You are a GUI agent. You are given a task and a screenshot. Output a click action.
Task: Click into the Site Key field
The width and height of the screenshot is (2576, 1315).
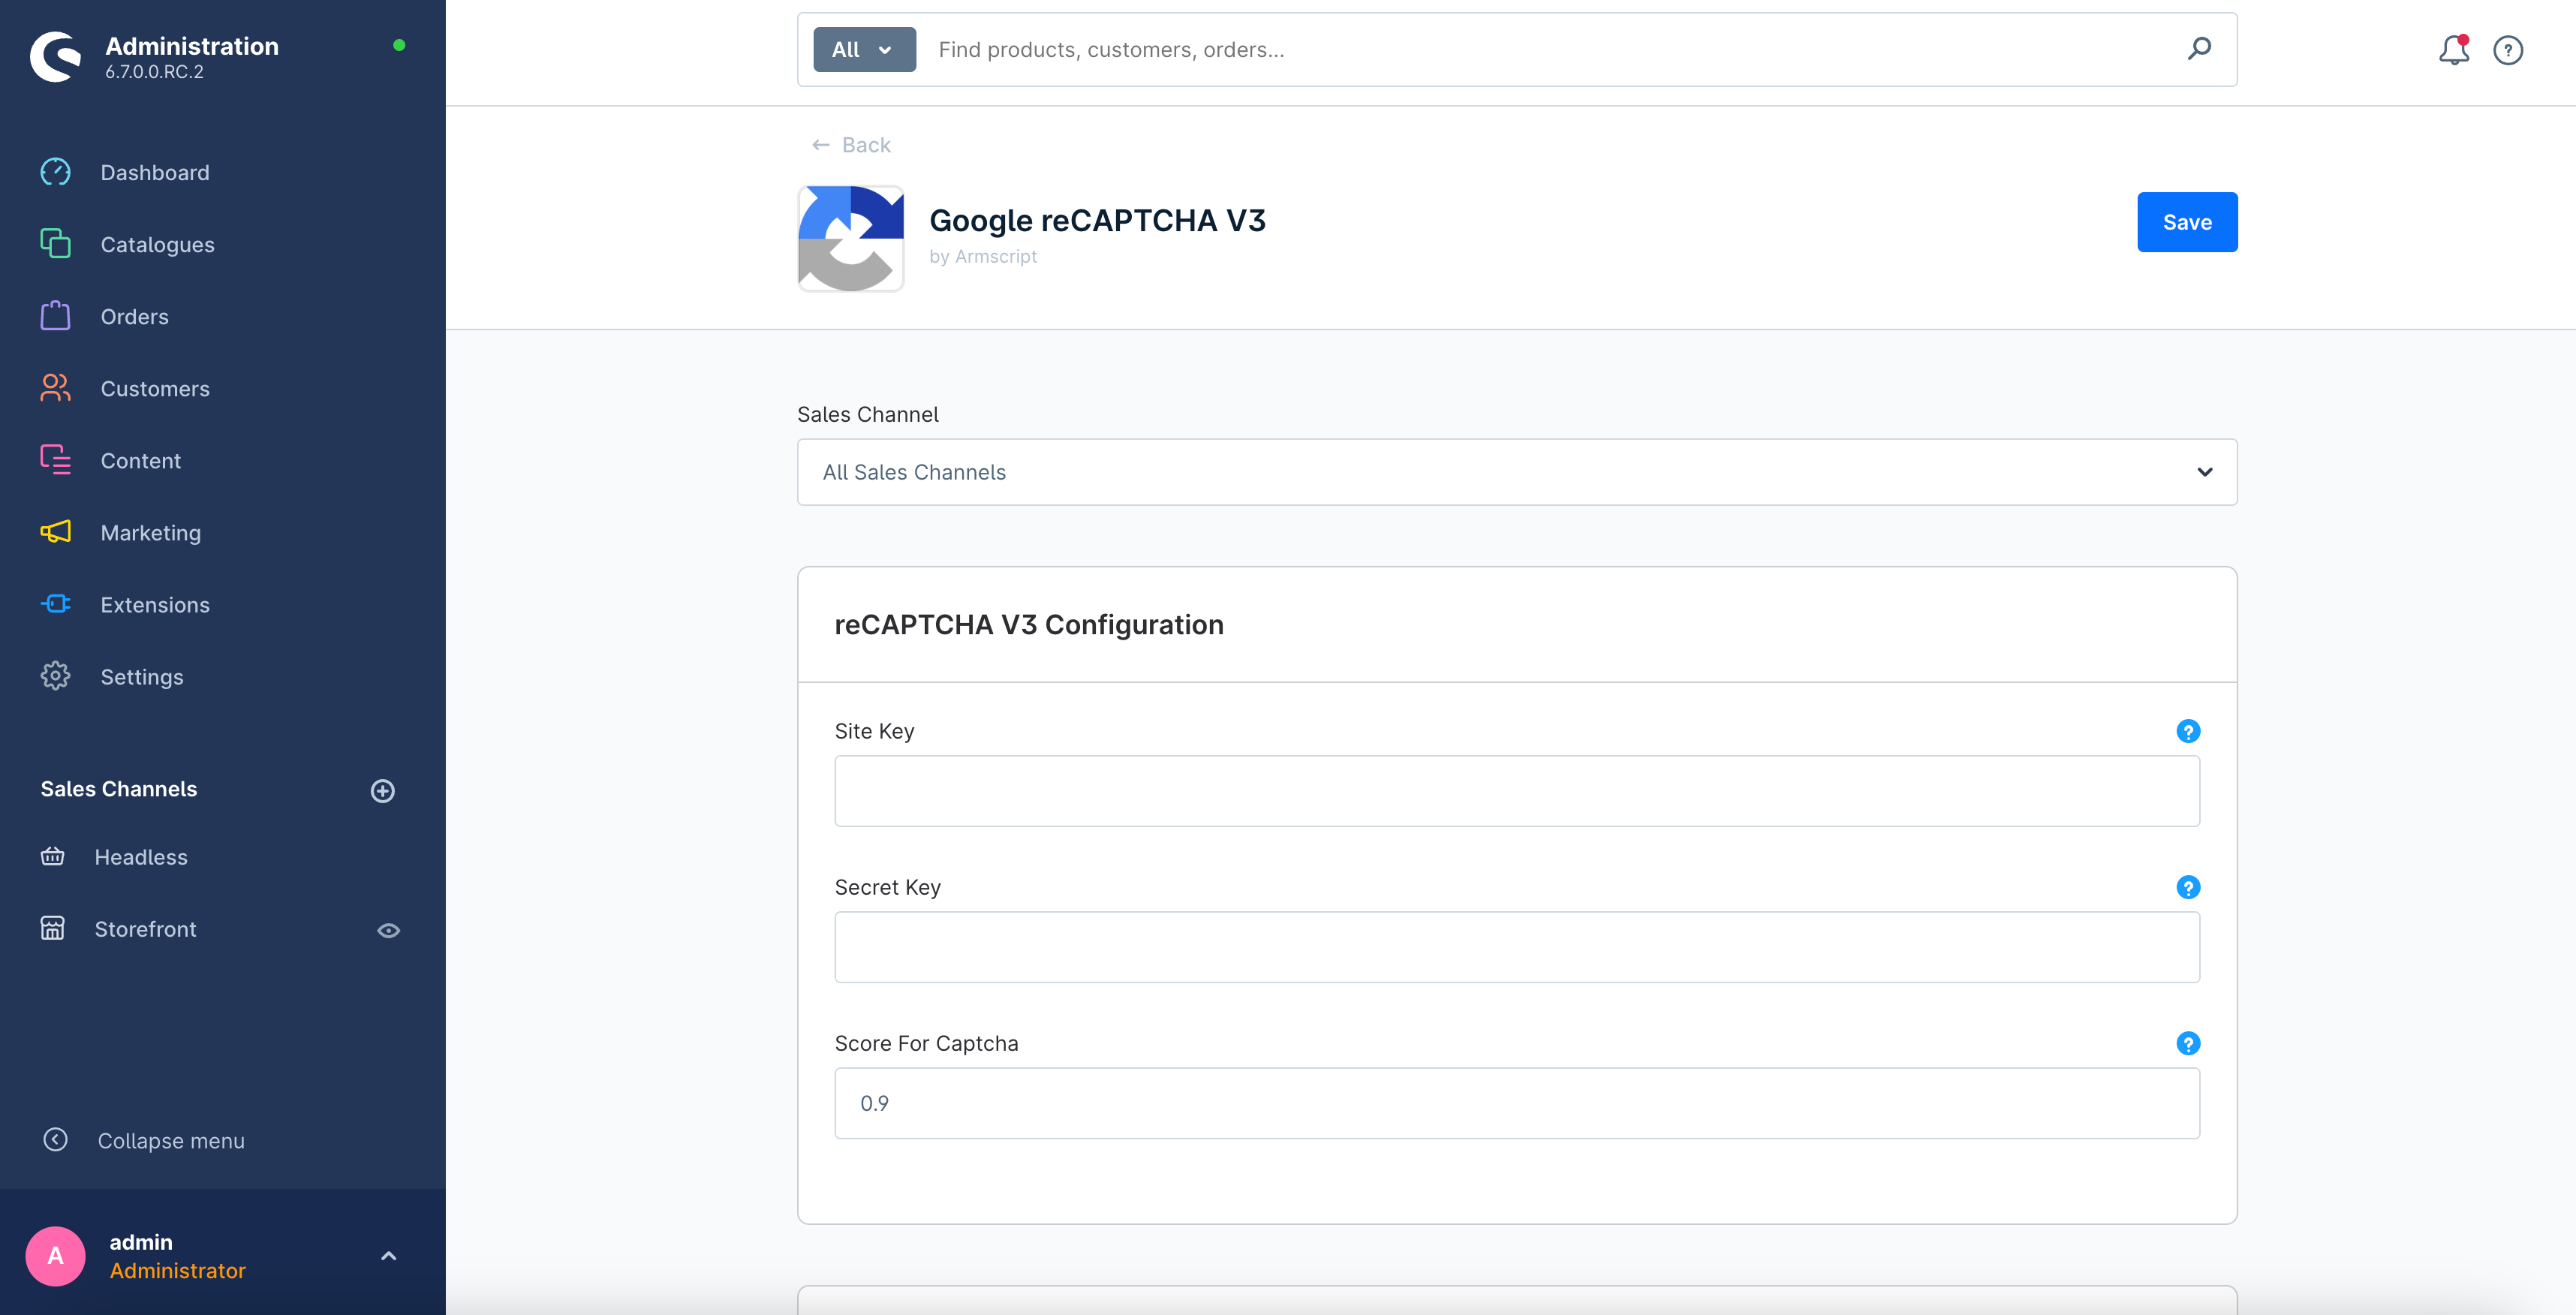click(1517, 791)
